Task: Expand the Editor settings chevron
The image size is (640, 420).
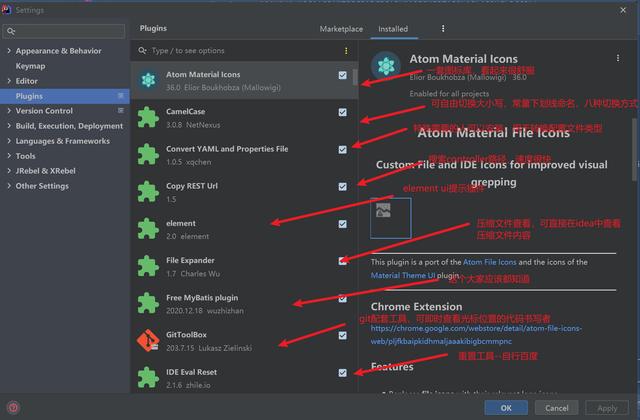Action: tap(9, 81)
